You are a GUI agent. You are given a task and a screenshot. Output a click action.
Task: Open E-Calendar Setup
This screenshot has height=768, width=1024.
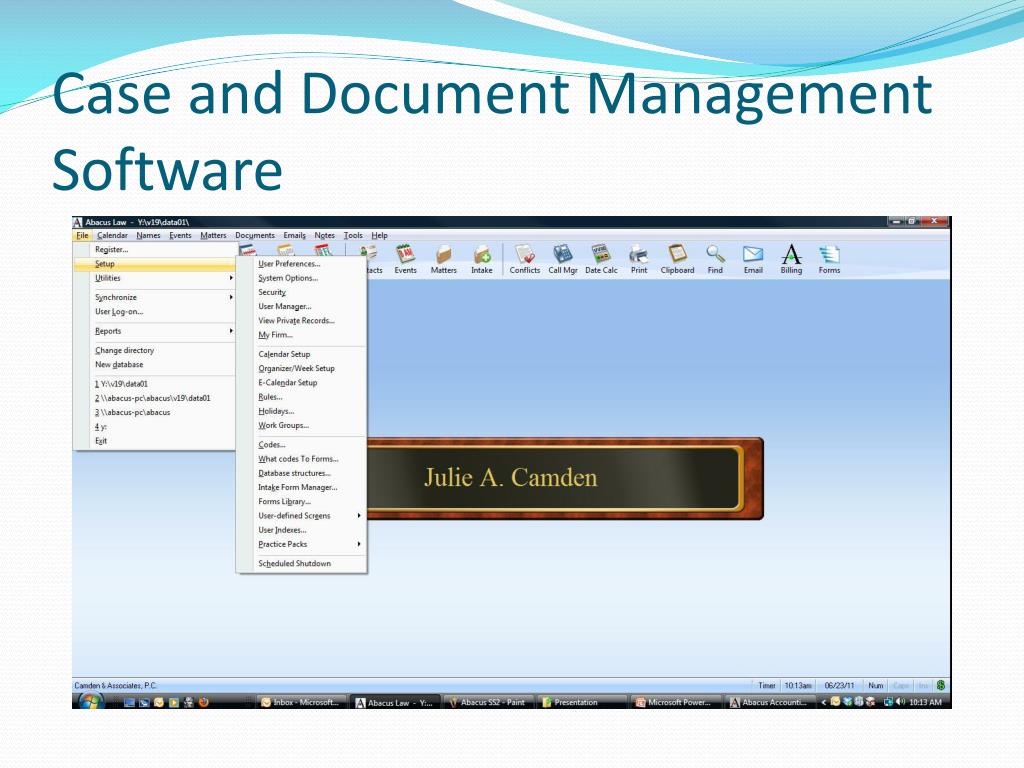click(x=302, y=383)
